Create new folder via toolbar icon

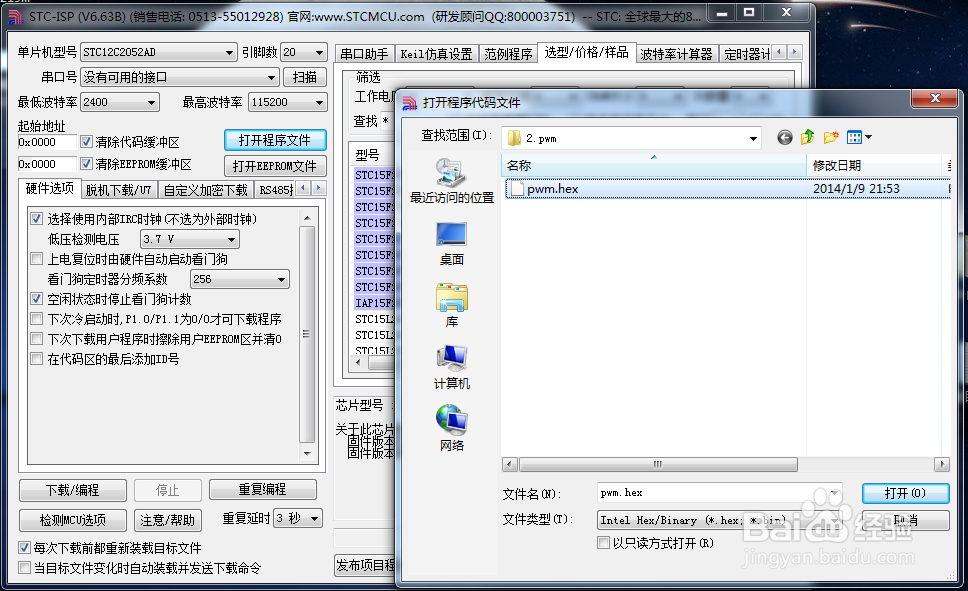tap(831, 138)
